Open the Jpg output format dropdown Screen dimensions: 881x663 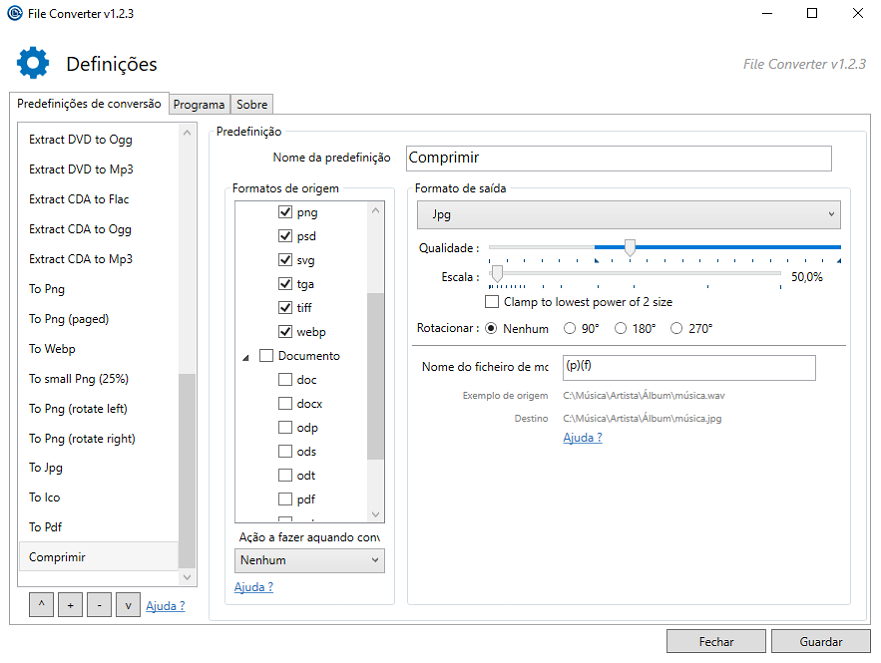(x=628, y=214)
